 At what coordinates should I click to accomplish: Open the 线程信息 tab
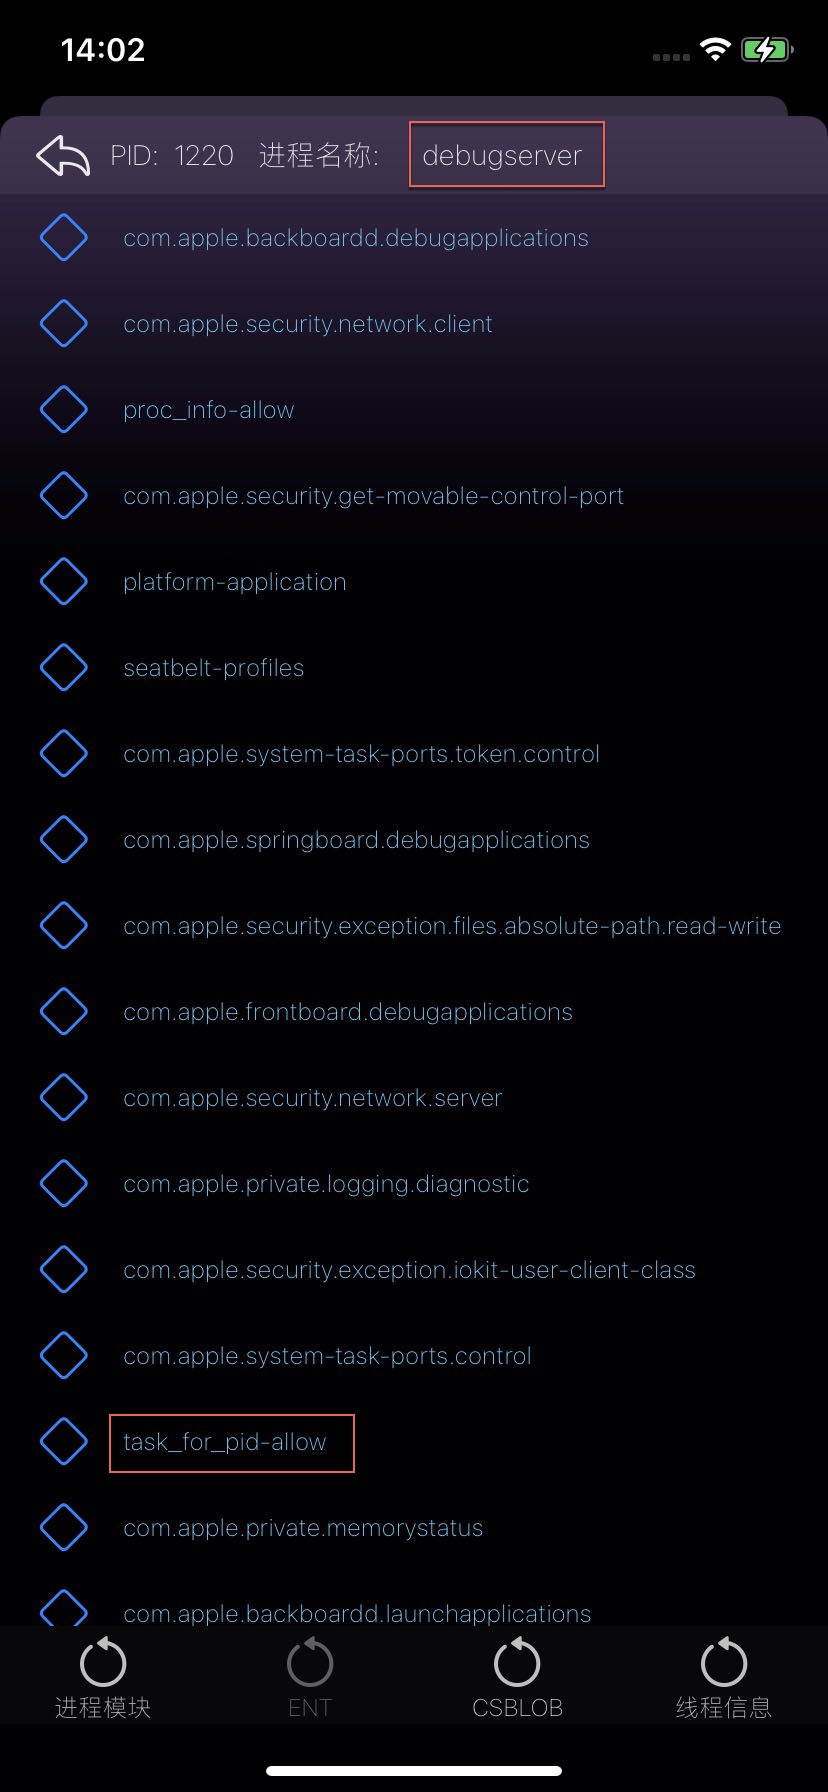[724, 1680]
